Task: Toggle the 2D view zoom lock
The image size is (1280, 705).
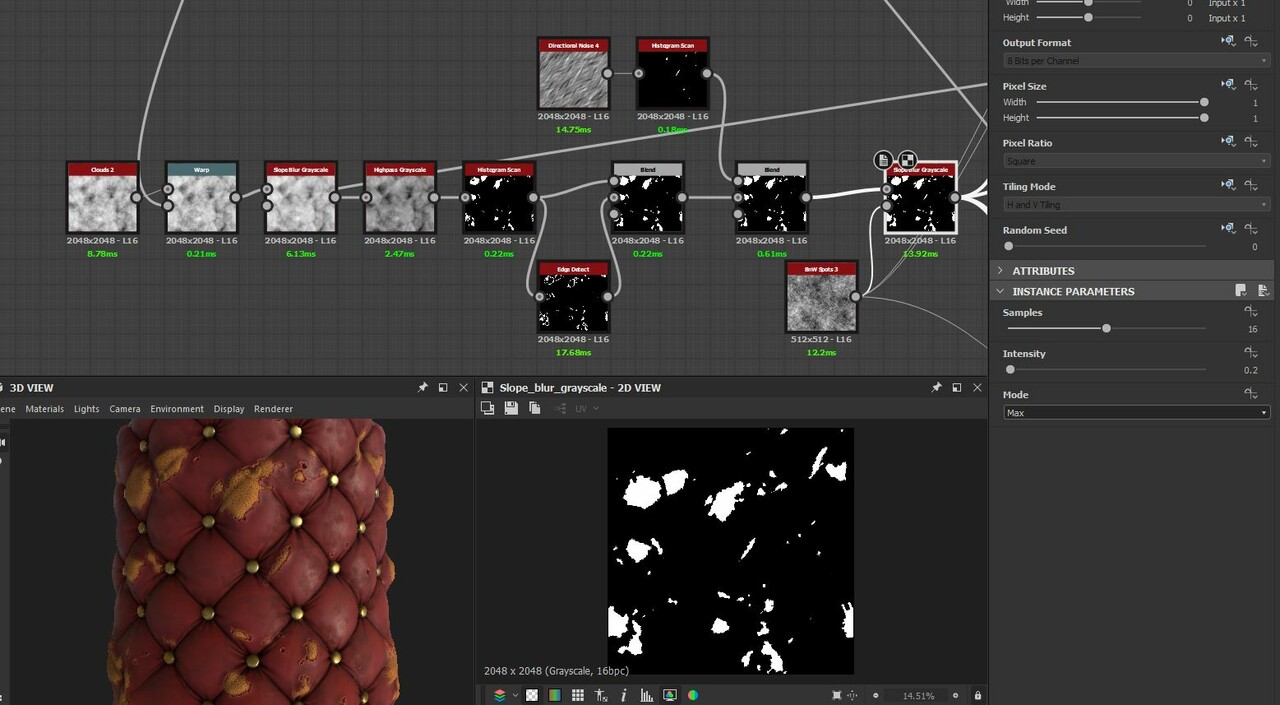Action: (977, 695)
